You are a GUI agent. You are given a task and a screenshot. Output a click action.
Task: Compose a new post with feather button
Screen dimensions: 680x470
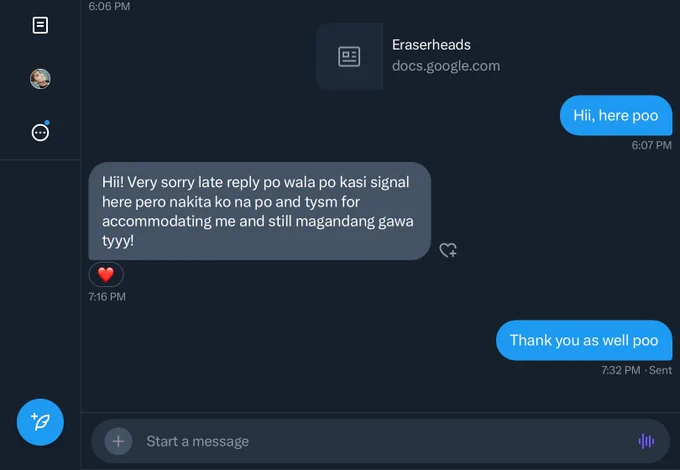point(40,422)
